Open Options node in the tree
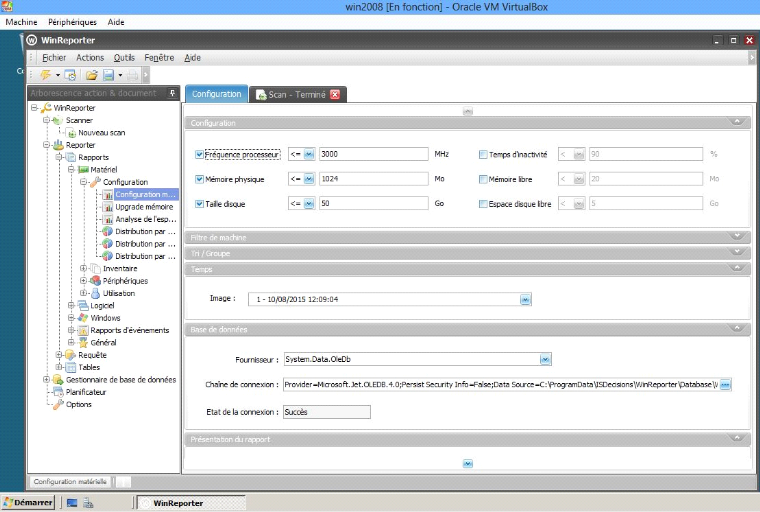The width and height of the screenshot is (760, 512). click(78, 404)
